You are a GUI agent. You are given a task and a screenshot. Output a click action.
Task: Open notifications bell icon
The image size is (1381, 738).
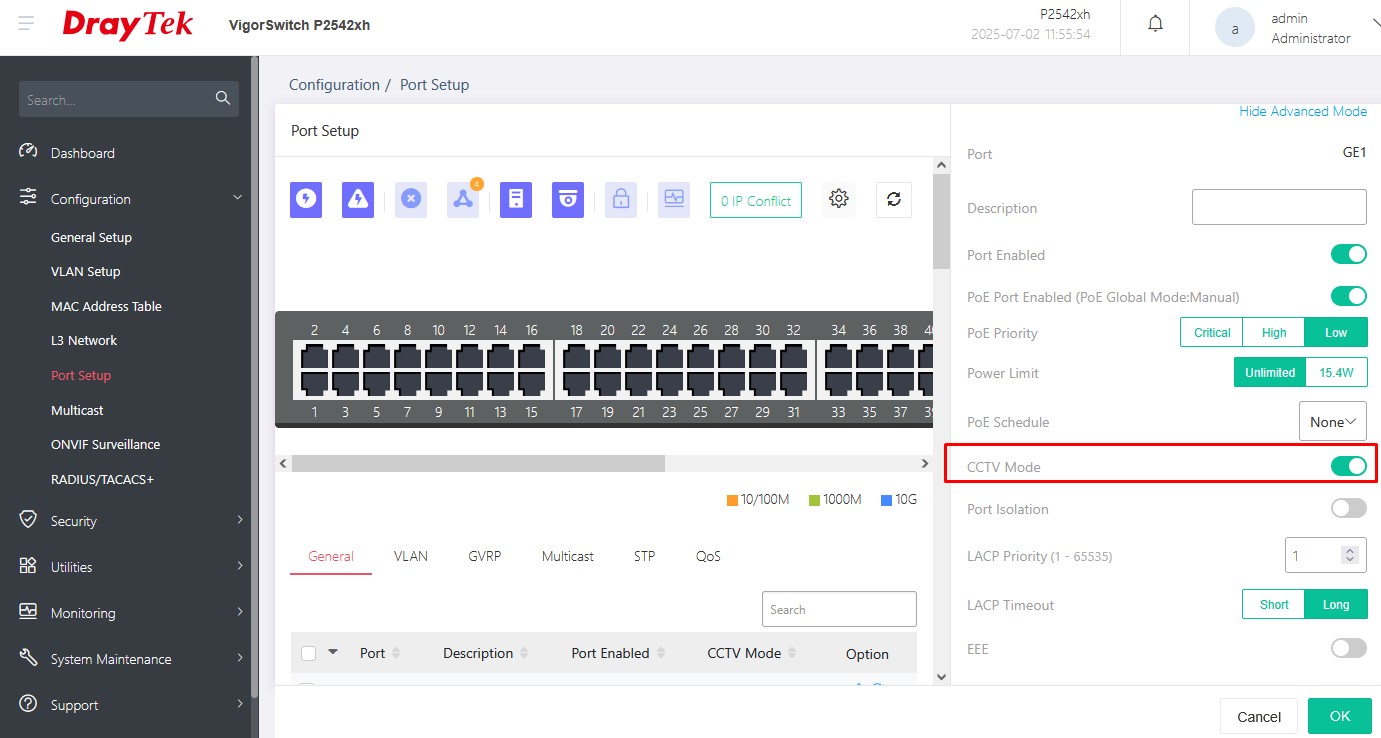1155,25
